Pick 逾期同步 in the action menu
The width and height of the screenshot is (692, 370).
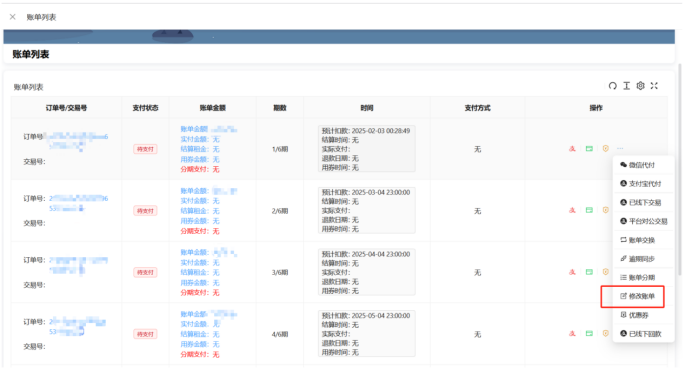(643, 259)
